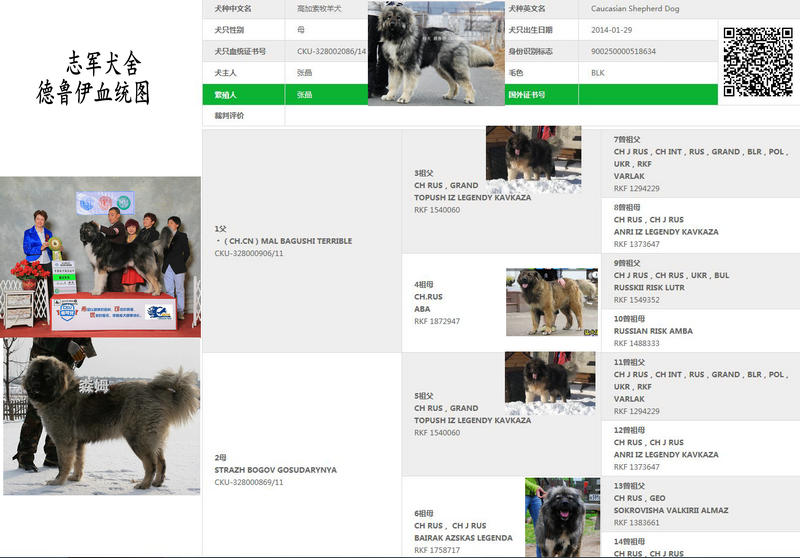Click the 犬主人 label cell

click(x=243, y=73)
